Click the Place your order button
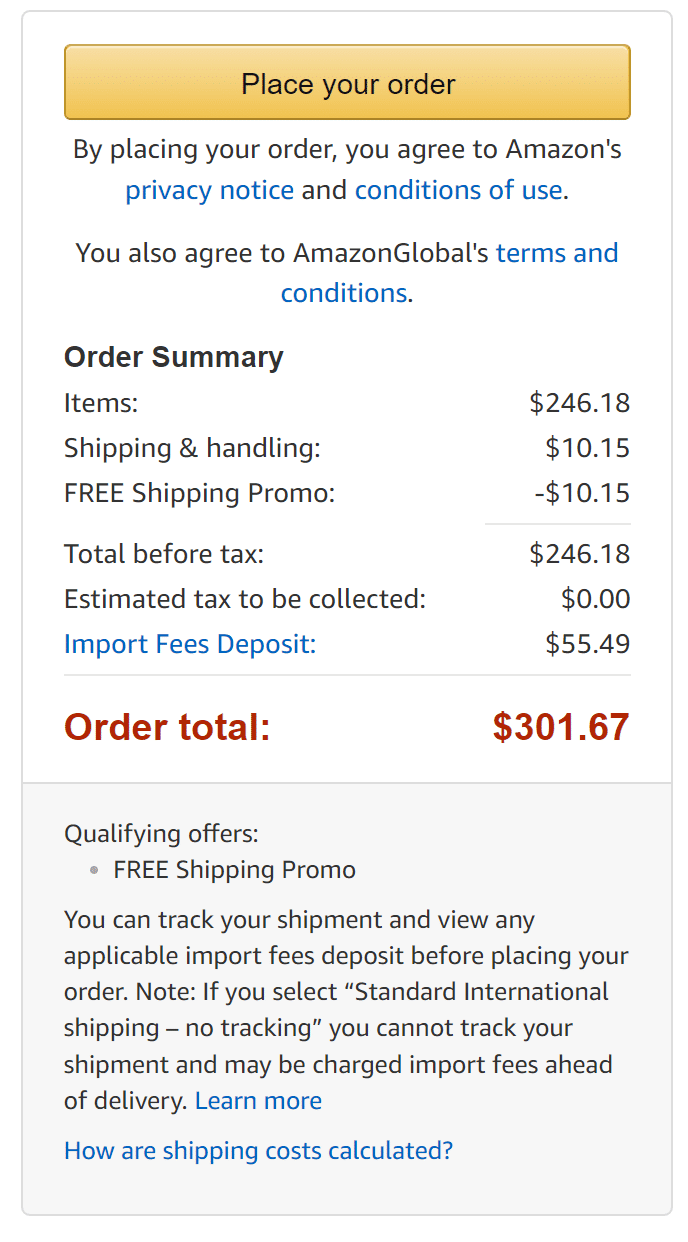This screenshot has height=1242, width=688. coord(347,83)
